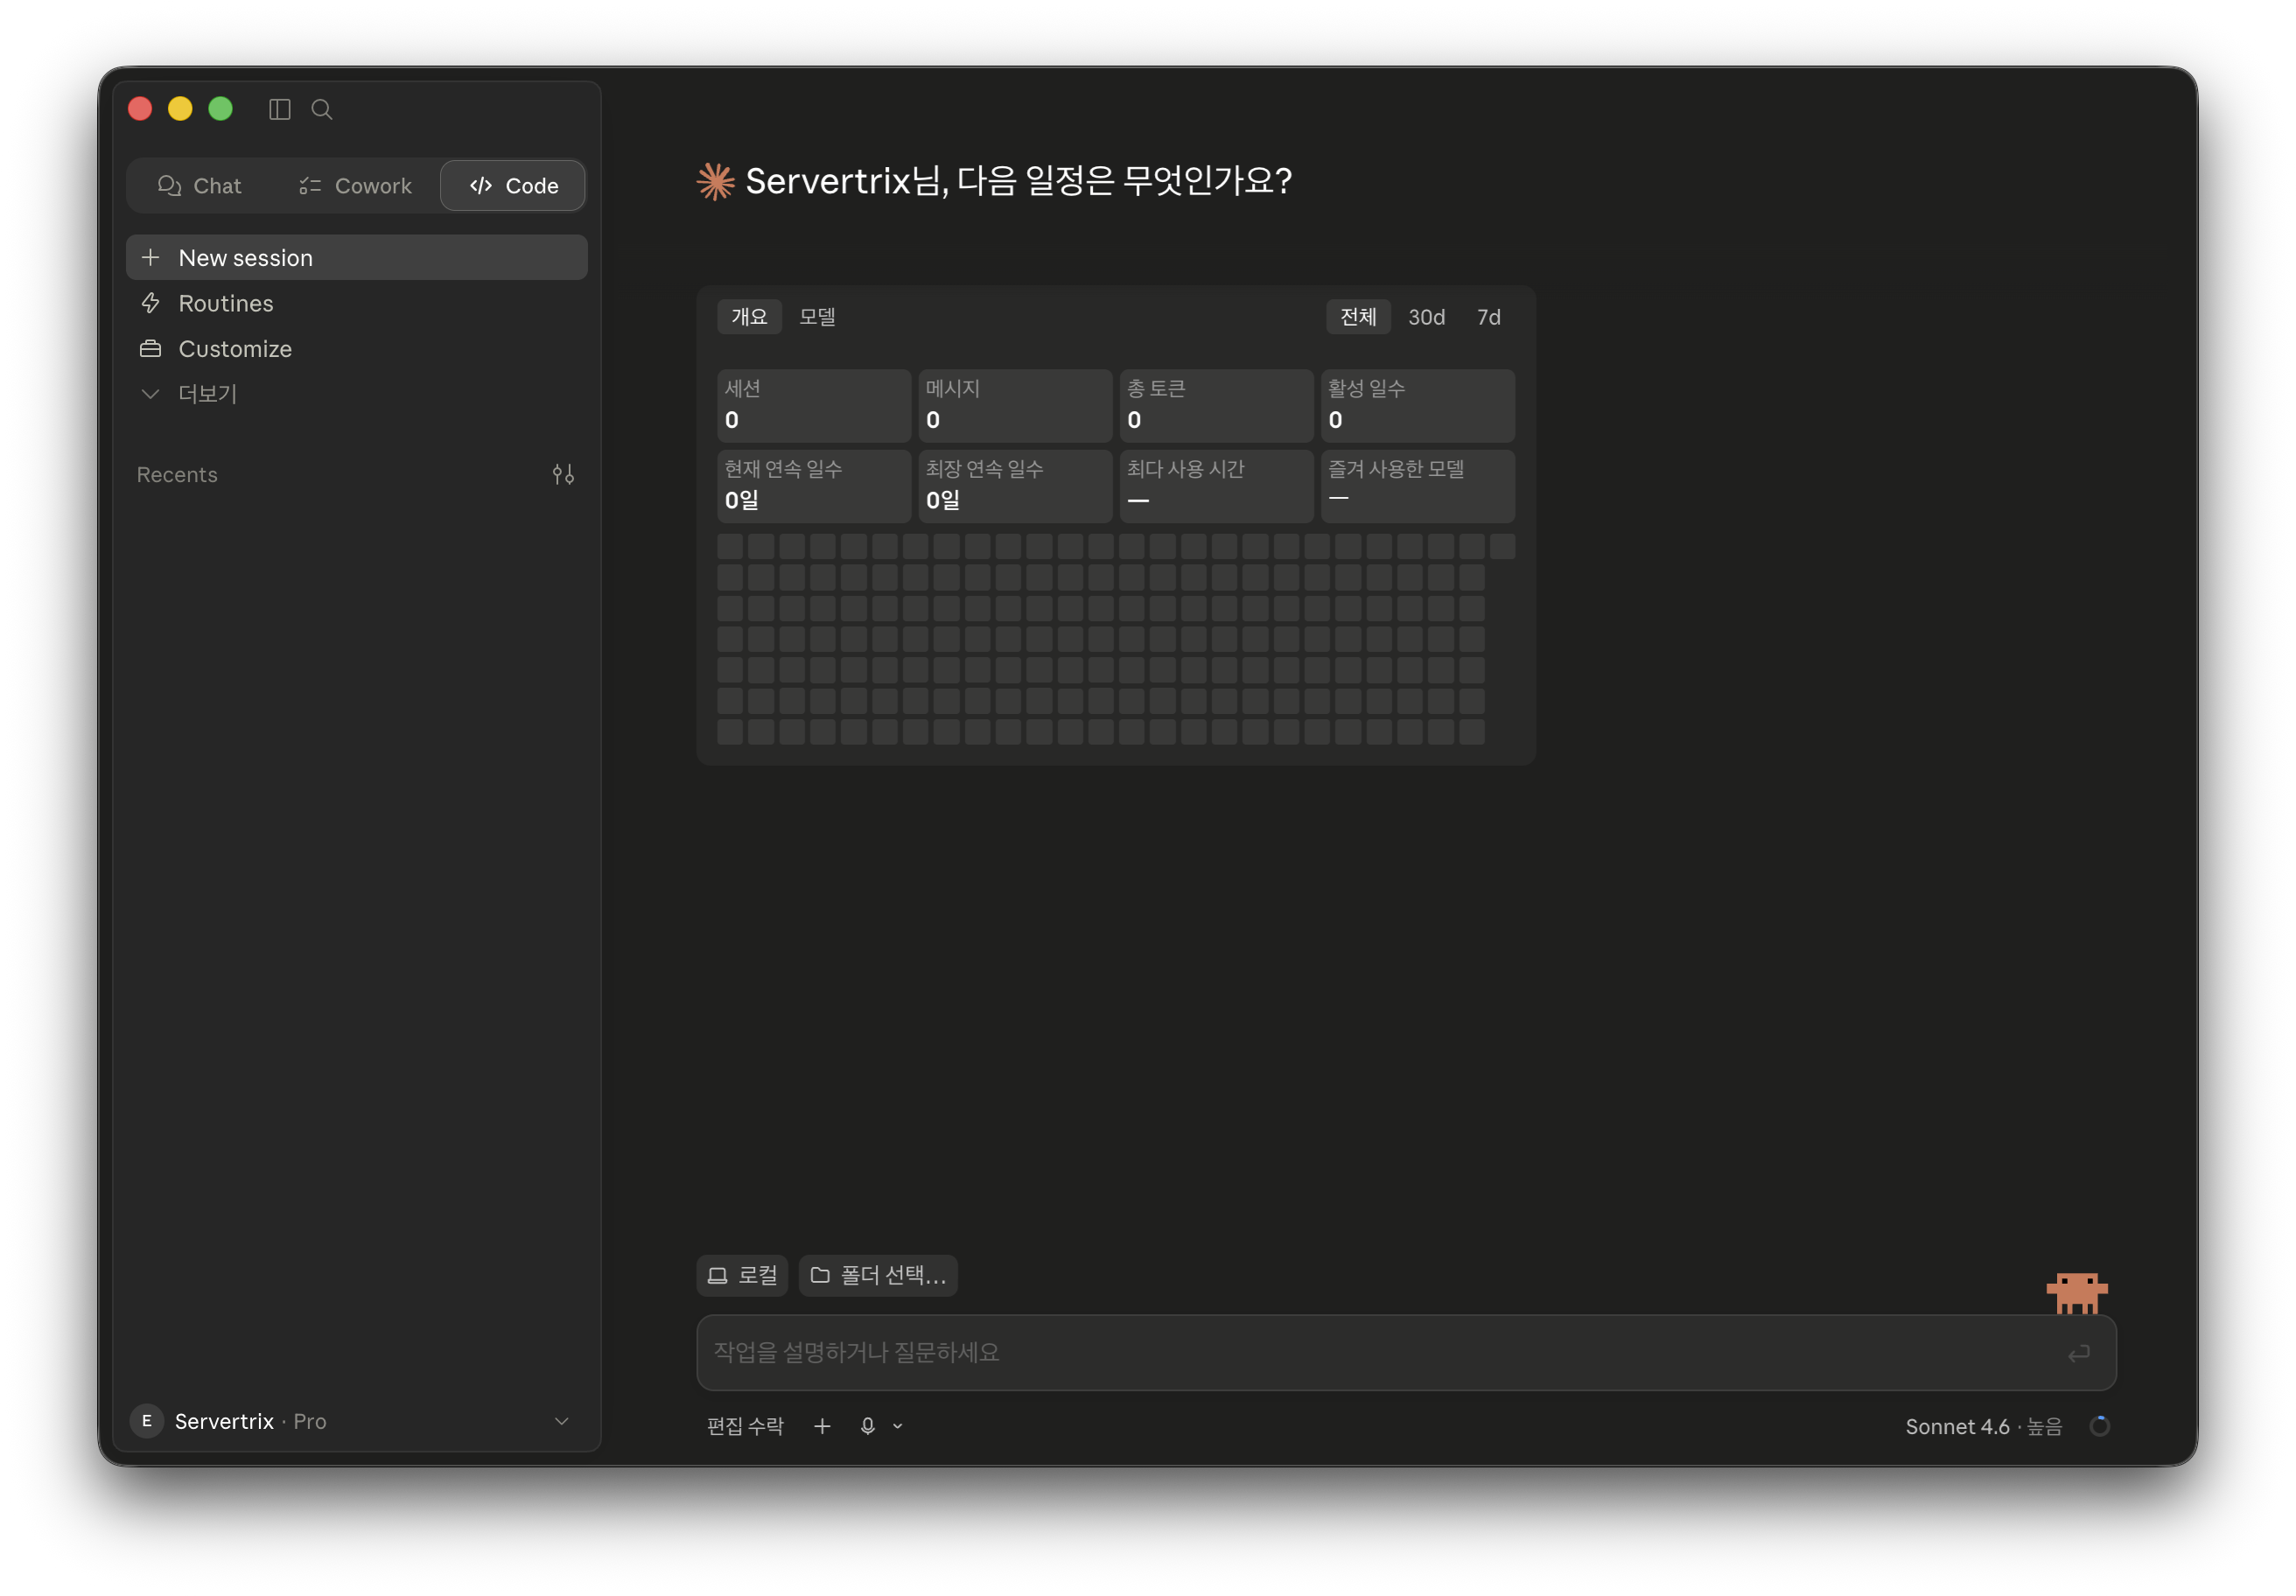This screenshot has width=2296, height=1596.
Task: Open the search magnifier icon
Action: (x=322, y=109)
